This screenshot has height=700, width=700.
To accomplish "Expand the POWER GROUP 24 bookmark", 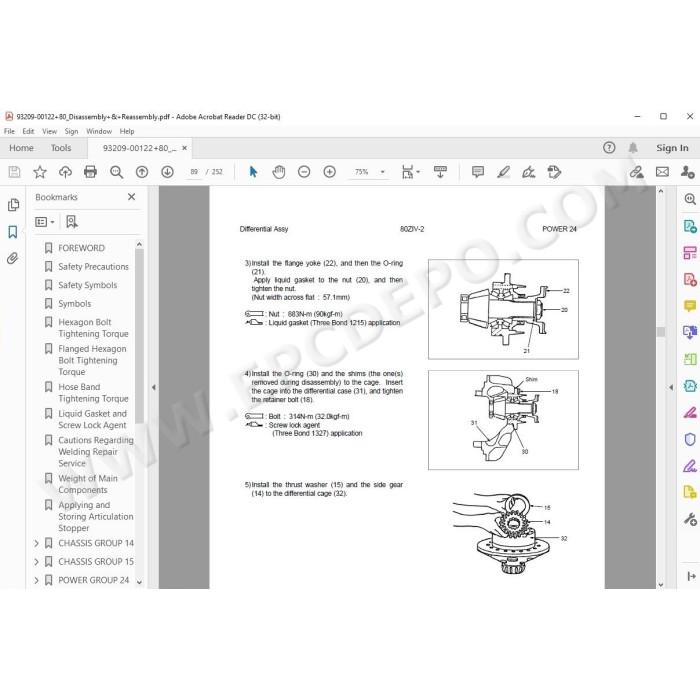I will pos(36,580).
